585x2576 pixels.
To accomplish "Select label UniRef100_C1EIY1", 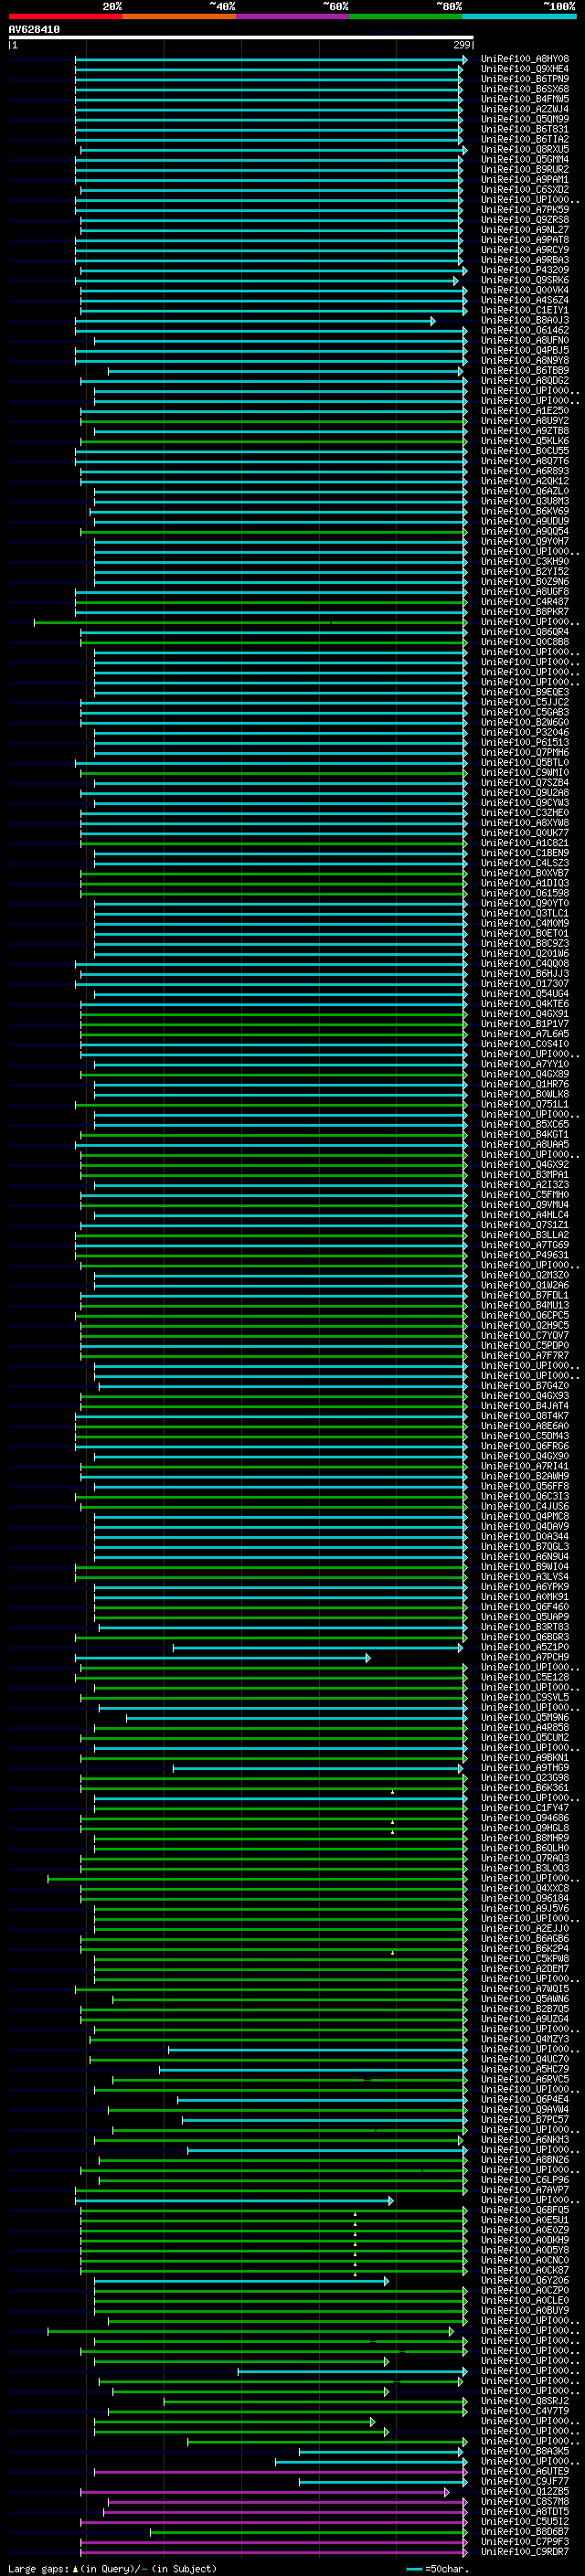I will coord(525,310).
